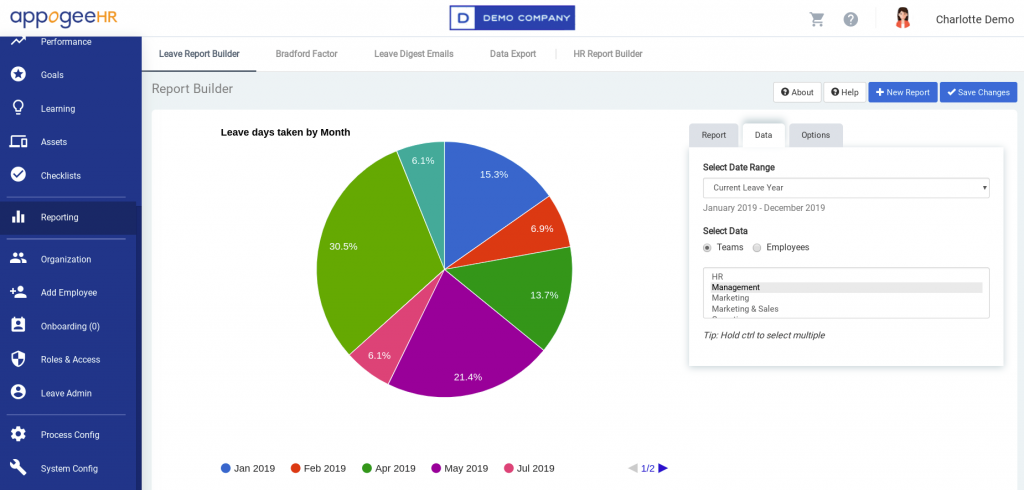Select the Employees radio button

pos(757,247)
